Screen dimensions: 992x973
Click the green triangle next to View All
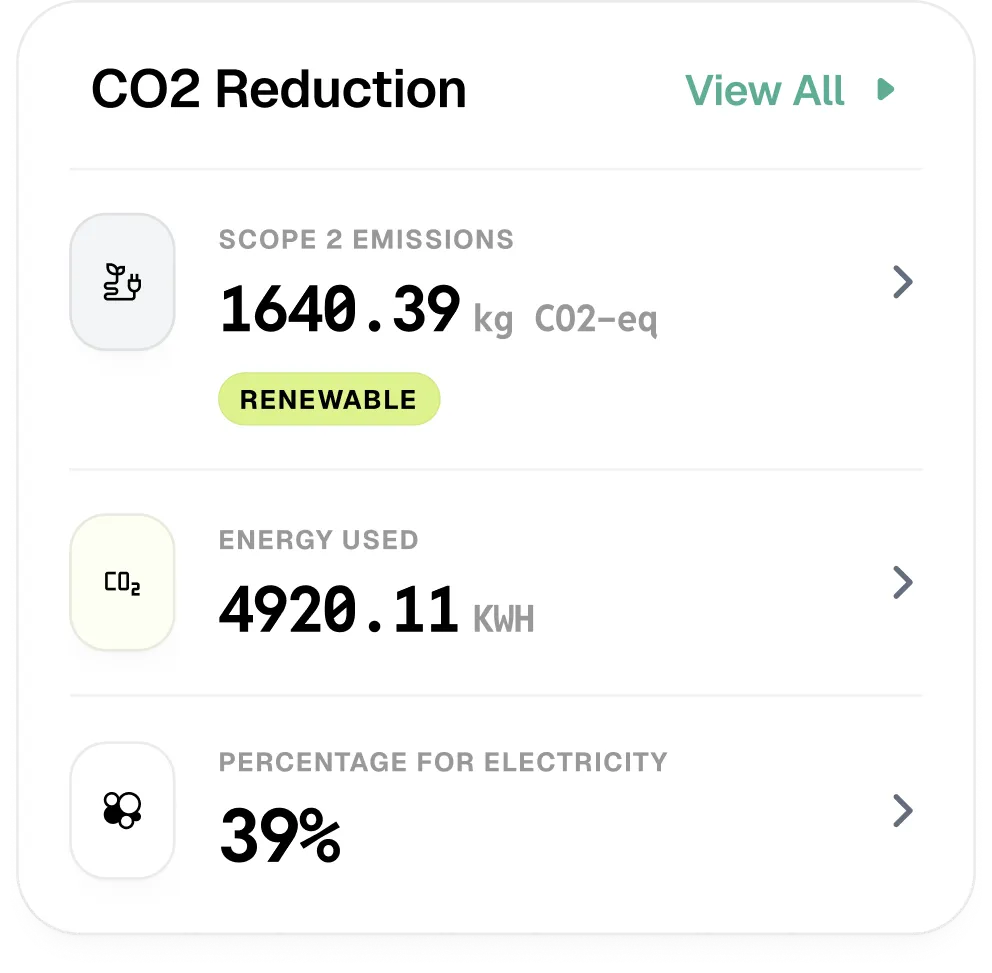pos(884,90)
